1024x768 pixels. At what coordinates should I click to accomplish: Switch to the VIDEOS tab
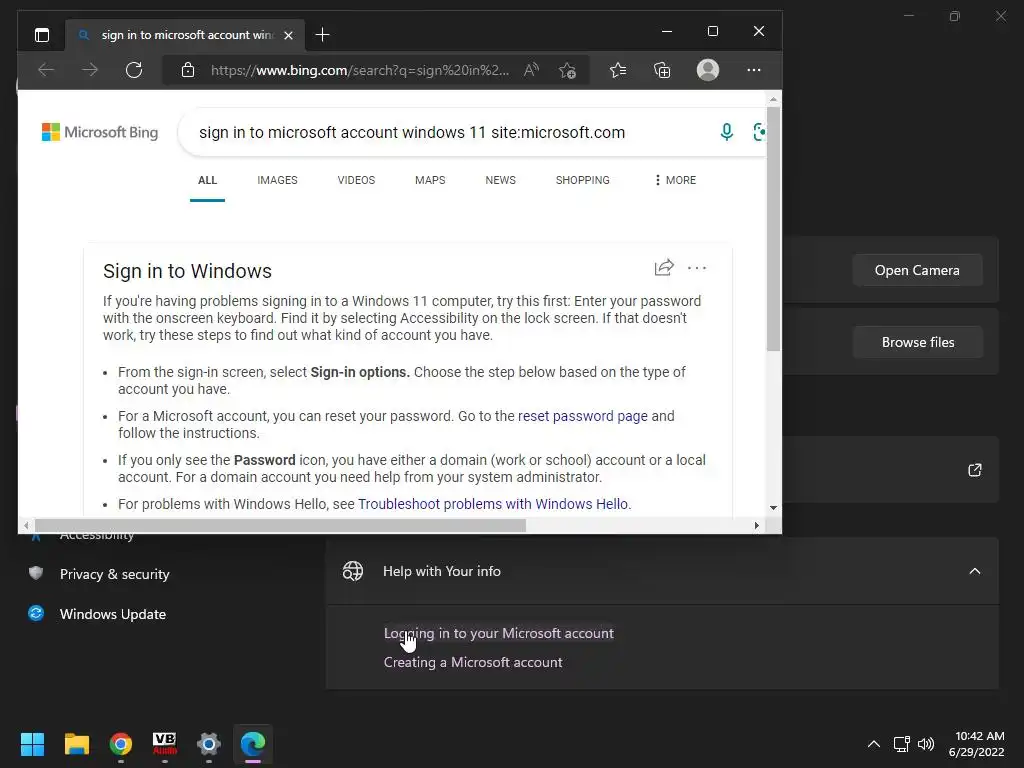356,180
